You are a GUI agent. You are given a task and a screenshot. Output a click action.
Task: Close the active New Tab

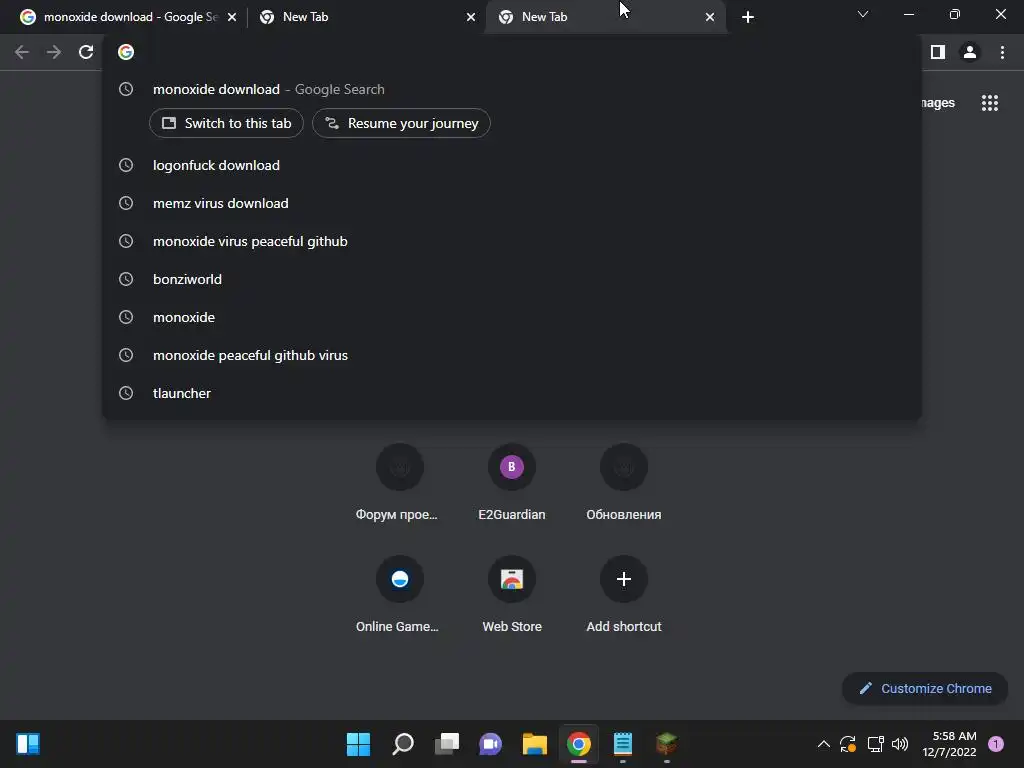(x=710, y=17)
